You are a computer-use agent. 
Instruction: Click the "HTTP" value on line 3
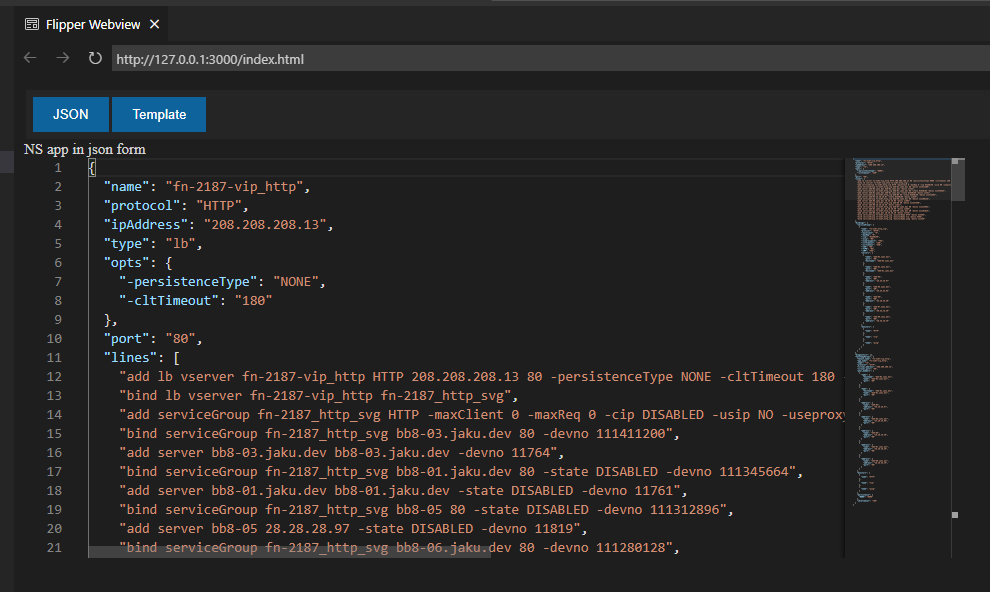click(219, 206)
